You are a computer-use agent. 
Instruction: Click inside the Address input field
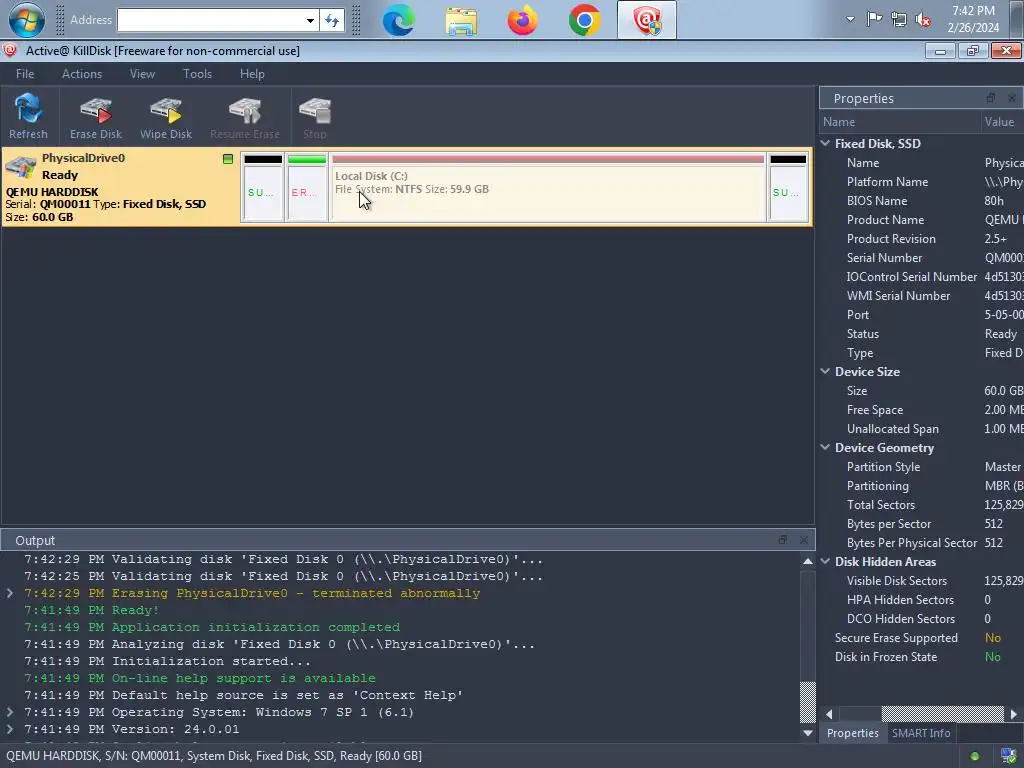(x=210, y=20)
